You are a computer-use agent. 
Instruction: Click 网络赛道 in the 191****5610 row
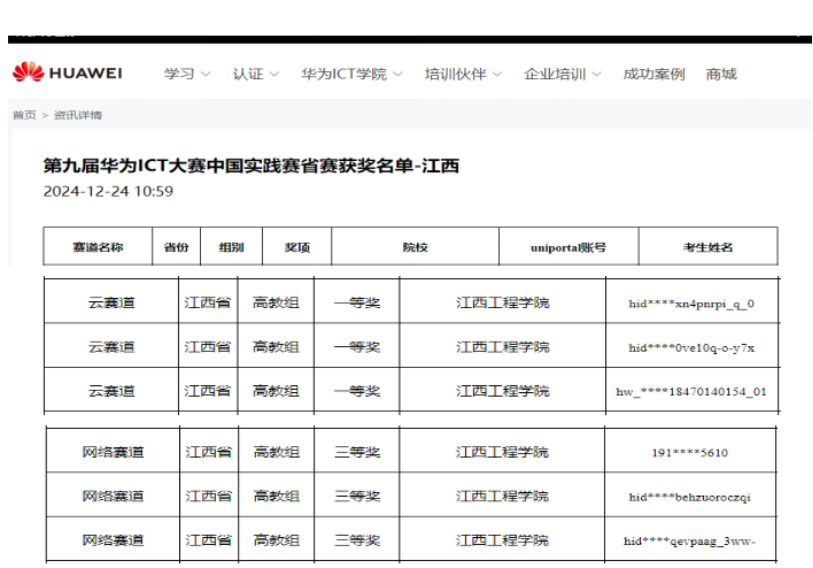pos(113,452)
